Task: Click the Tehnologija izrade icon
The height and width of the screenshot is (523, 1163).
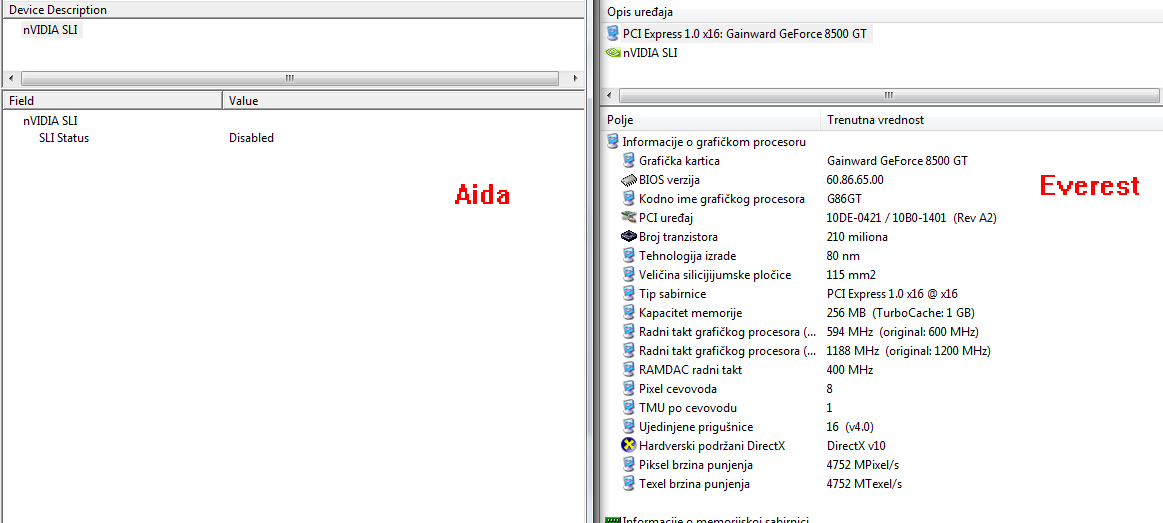Action: coord(628,256)
